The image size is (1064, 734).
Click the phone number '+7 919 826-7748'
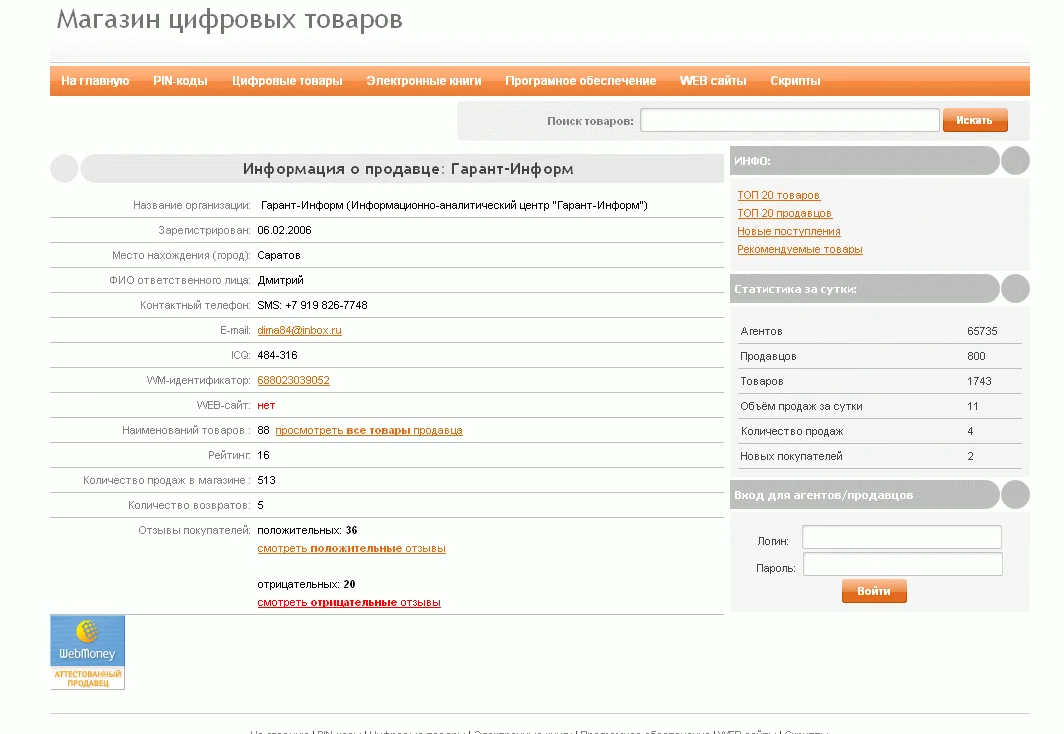pyautogui.click(x=326, y=305)
